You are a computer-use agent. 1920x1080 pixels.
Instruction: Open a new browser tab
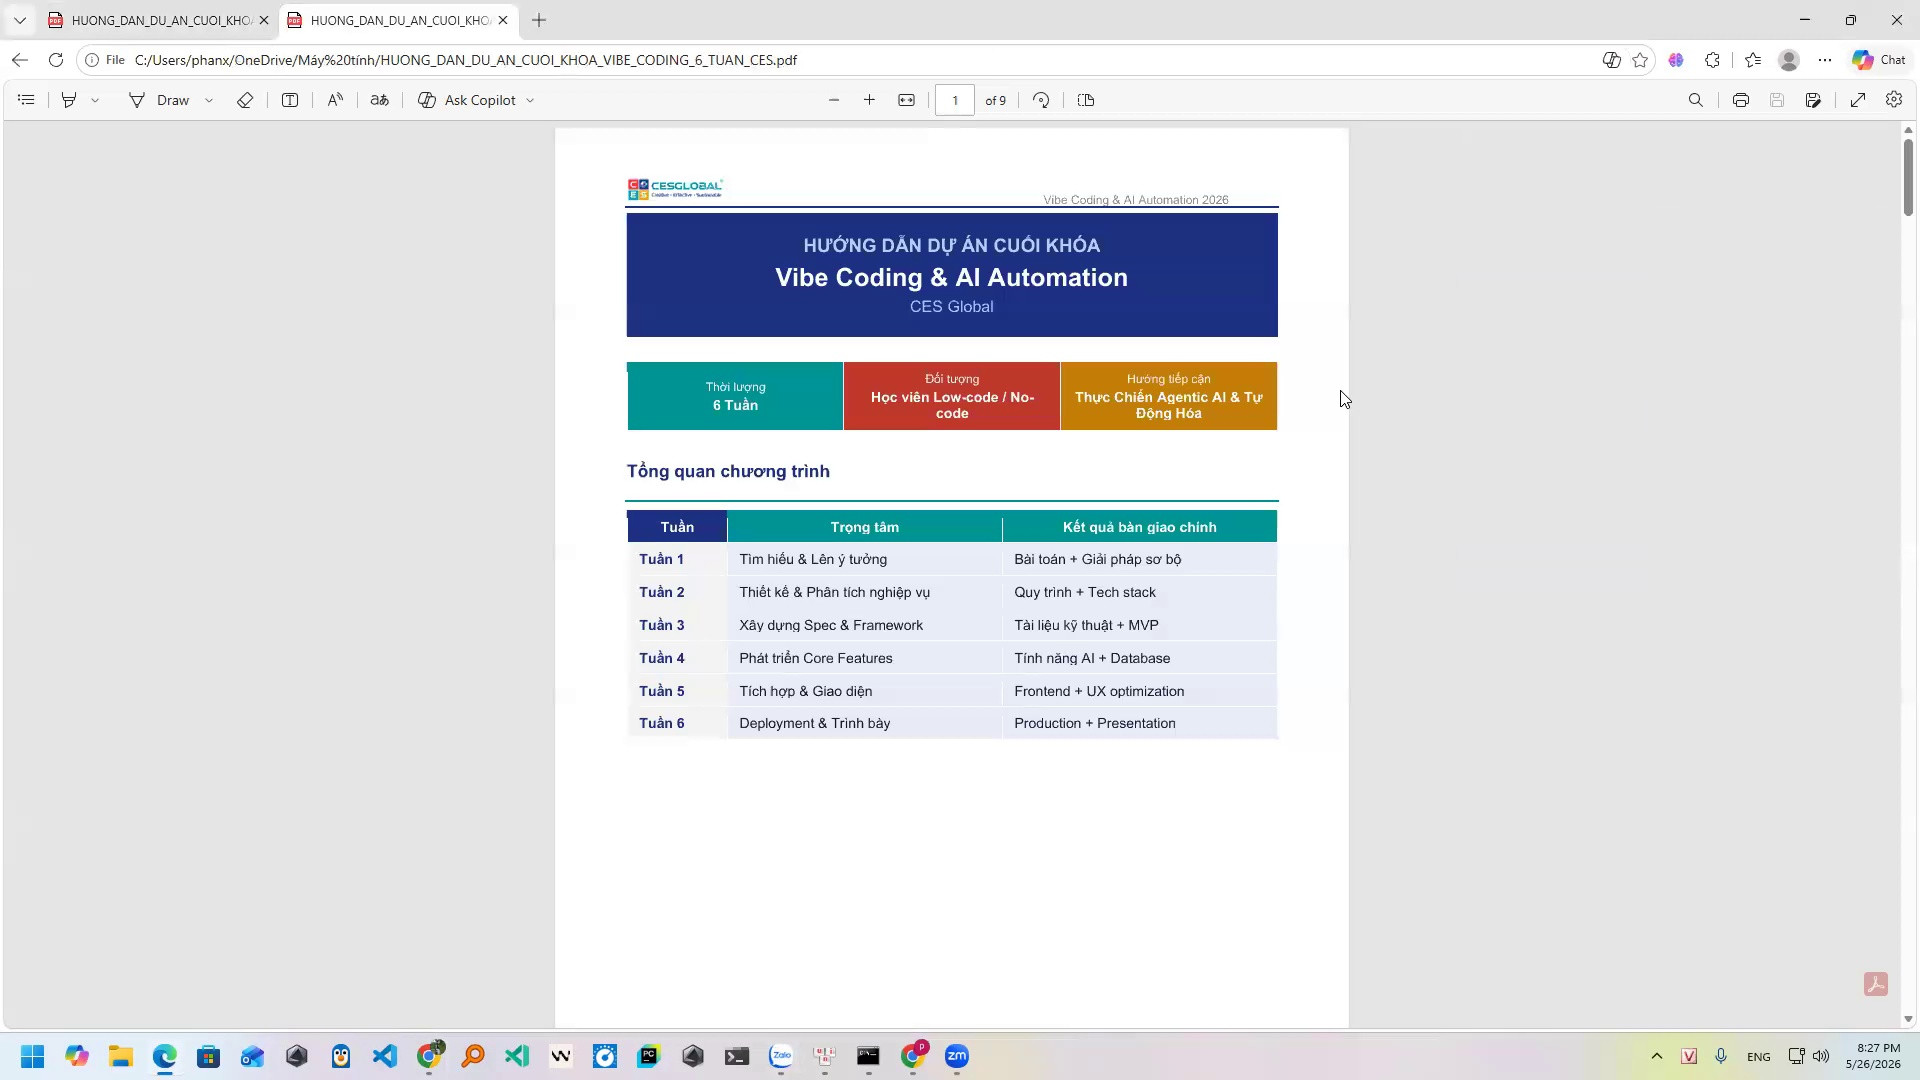539,20
